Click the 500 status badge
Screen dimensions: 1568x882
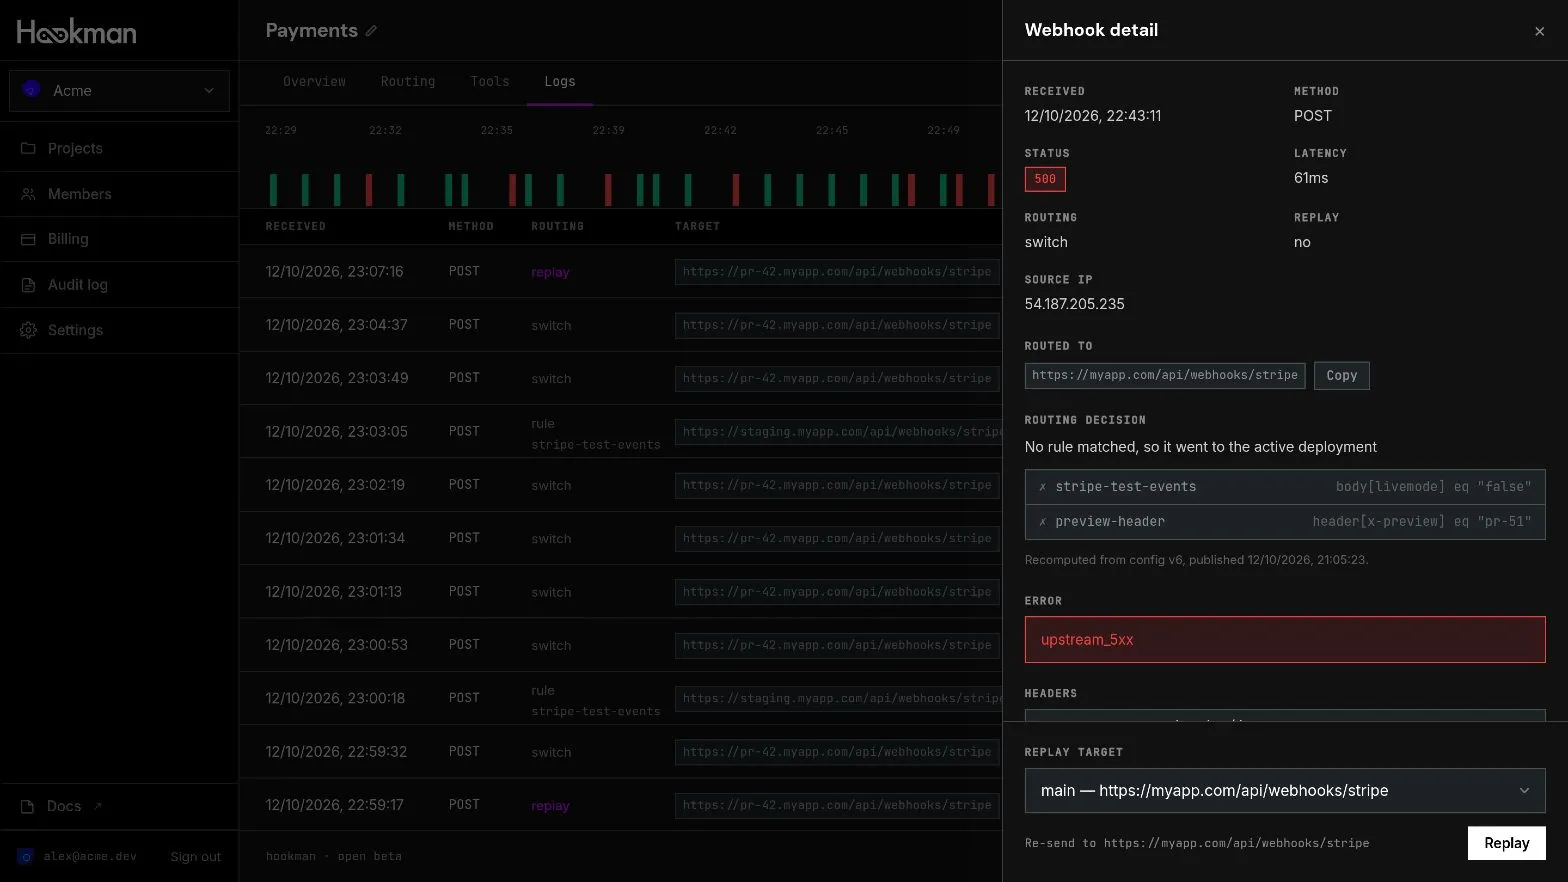1045,179
